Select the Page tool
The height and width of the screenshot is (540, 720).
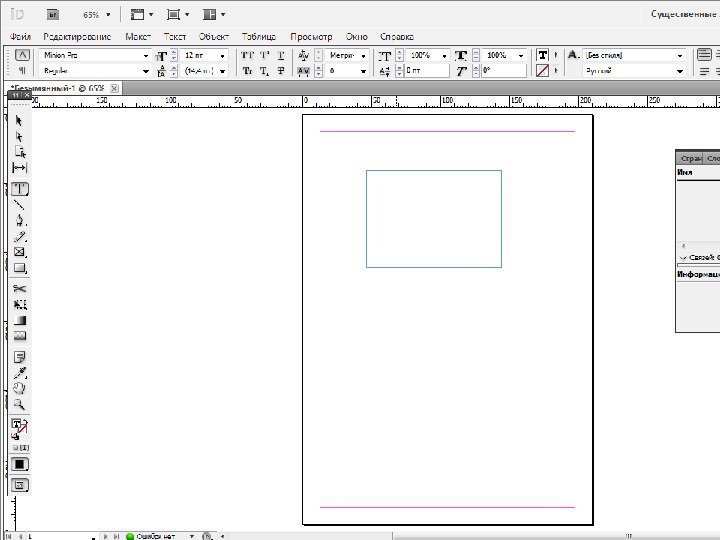tap(19, 152)
